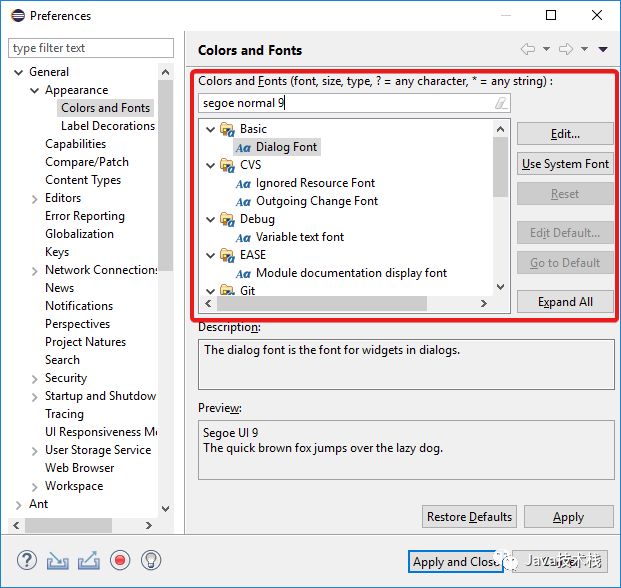Open the Help icon at bottom-left
Image resolution: width=621 pixels, height=588 pixels.
point(27,560)
